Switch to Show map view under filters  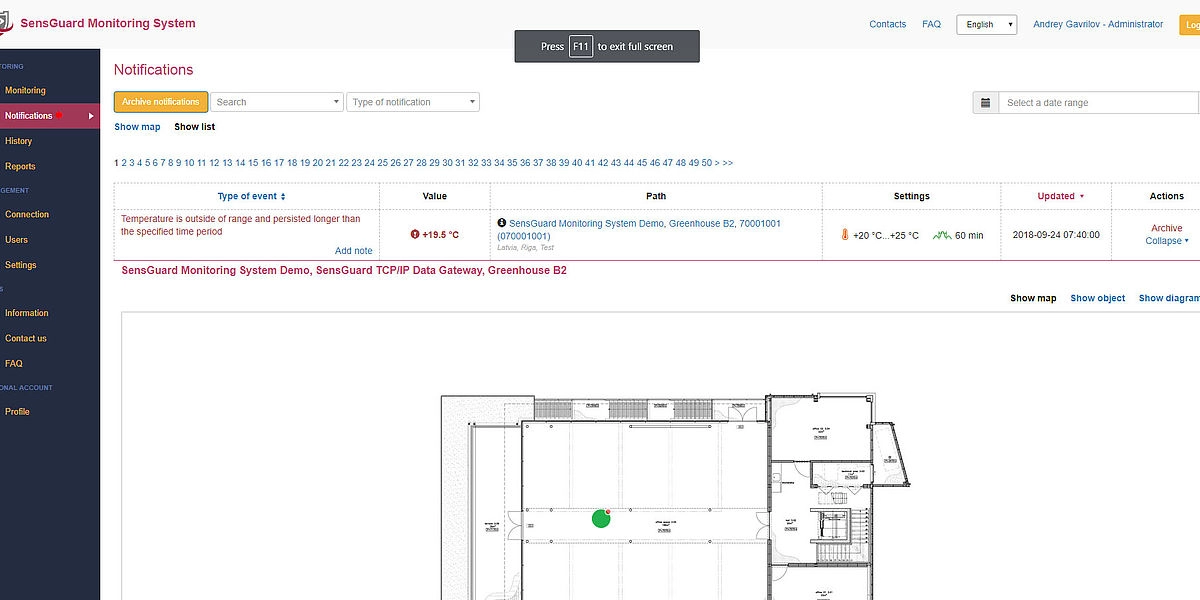point(137,127)
